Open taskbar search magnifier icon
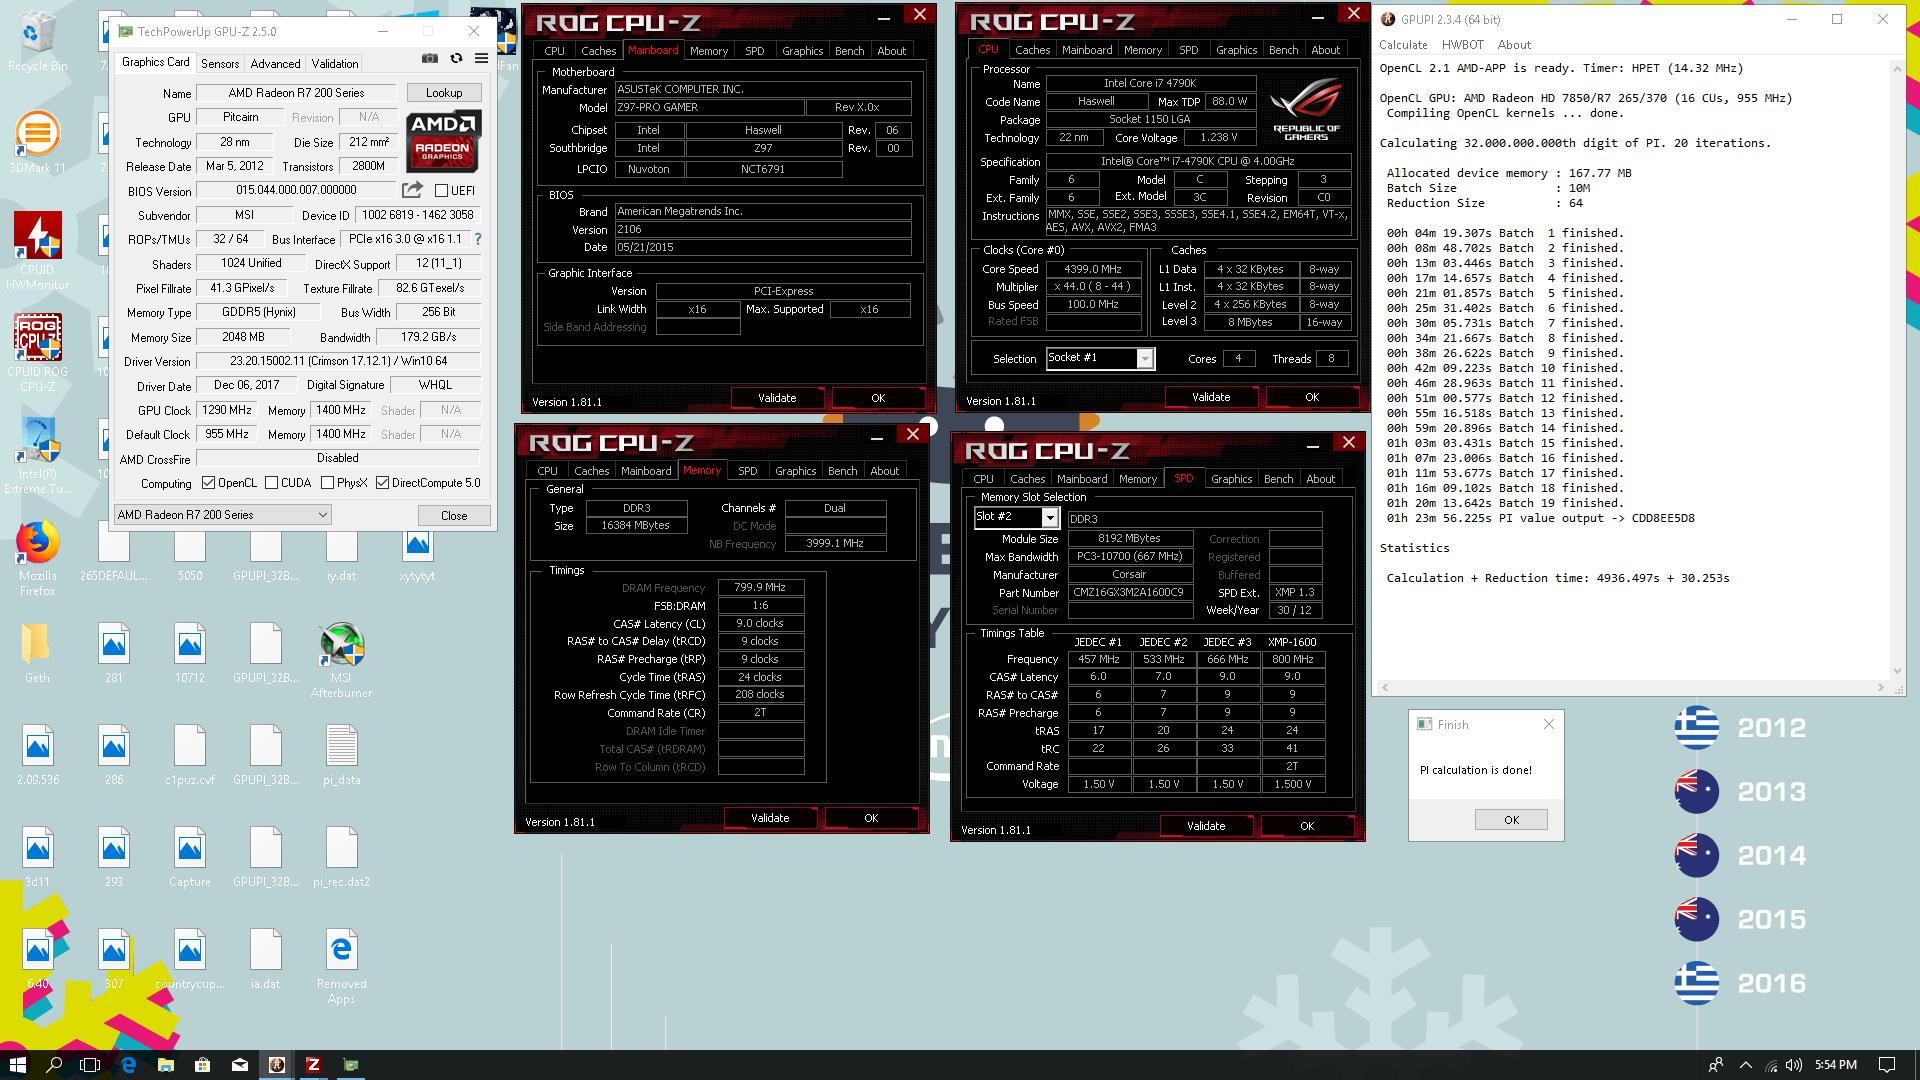1920x1080 pixels. [54, 1065]
